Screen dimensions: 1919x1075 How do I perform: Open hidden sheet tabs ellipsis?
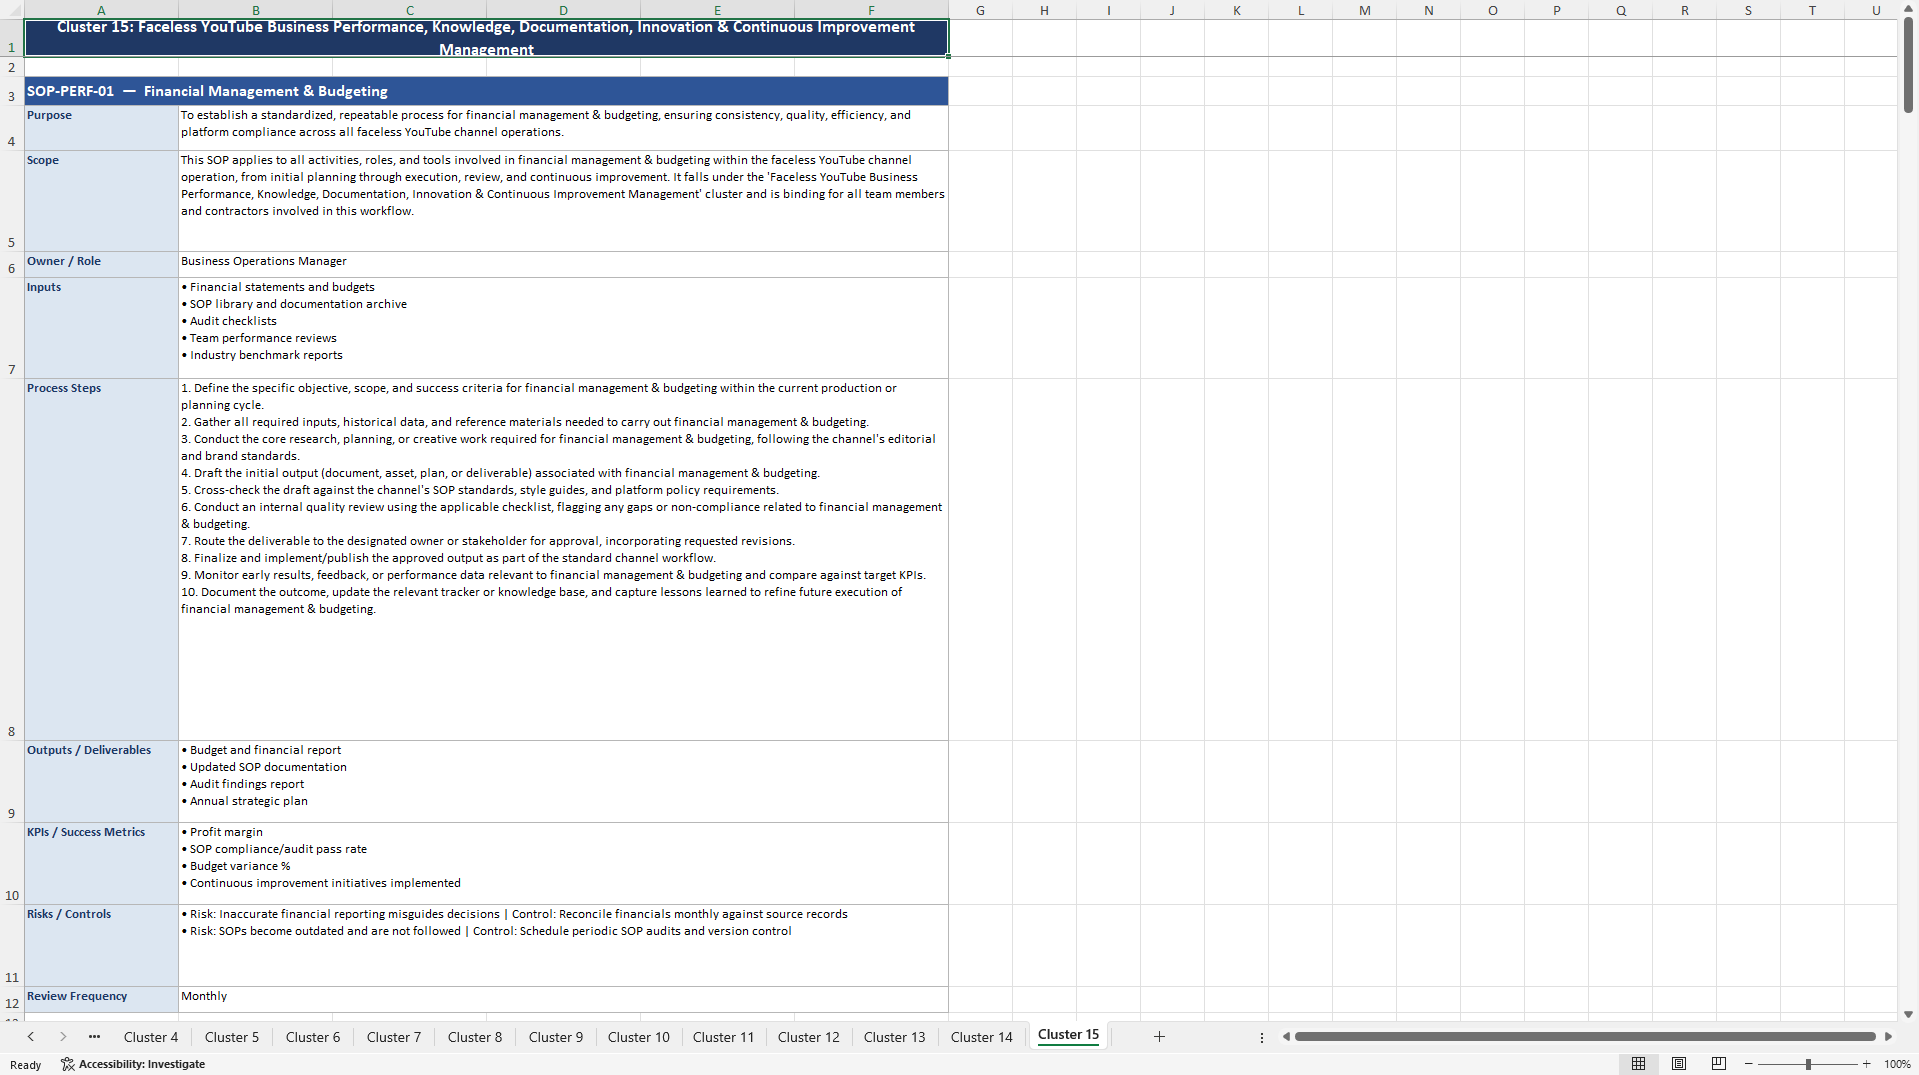94,1037
